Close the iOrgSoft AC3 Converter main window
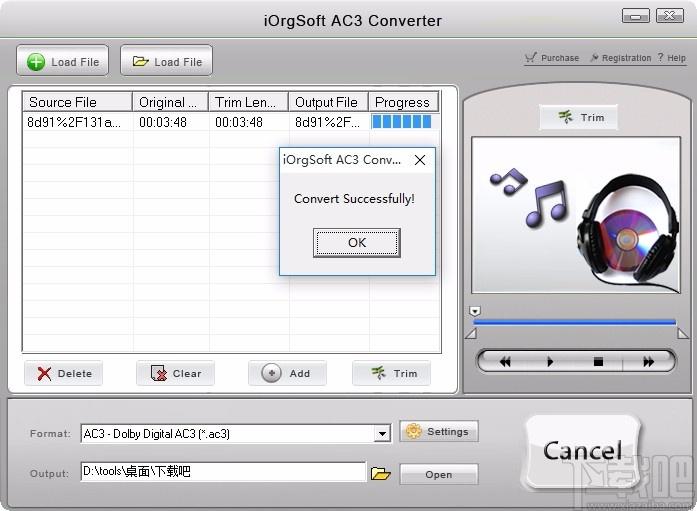The image size is (697, 511). pos(669,16)
